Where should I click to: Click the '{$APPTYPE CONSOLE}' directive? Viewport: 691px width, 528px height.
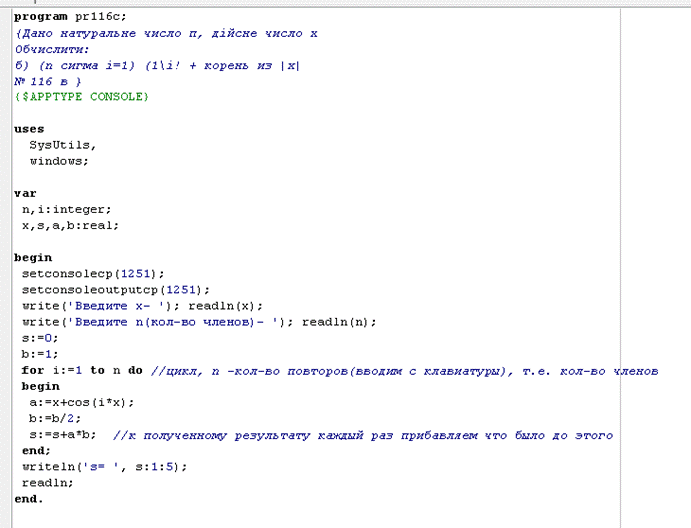pos(82,97)
